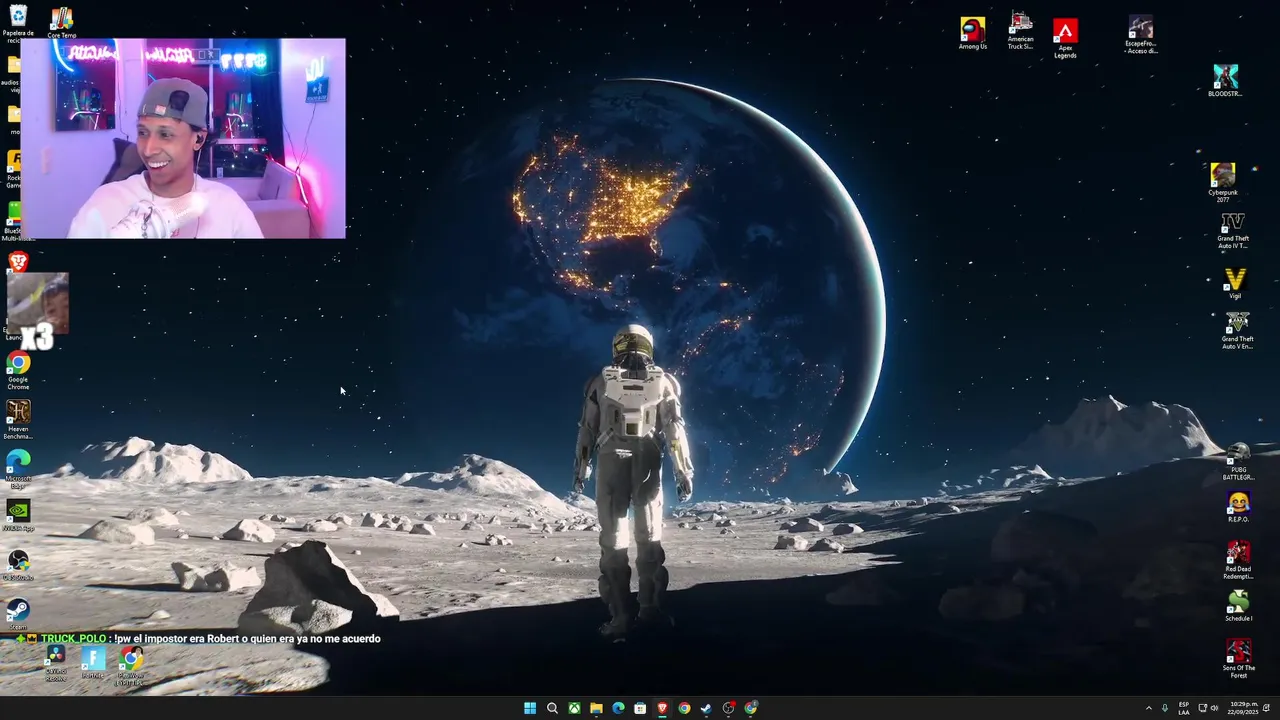Screen dimensions: 1280x720
Task: Open the PUBG BATTLEGROUNDS shortcut
Action: tap(1238, 462)
